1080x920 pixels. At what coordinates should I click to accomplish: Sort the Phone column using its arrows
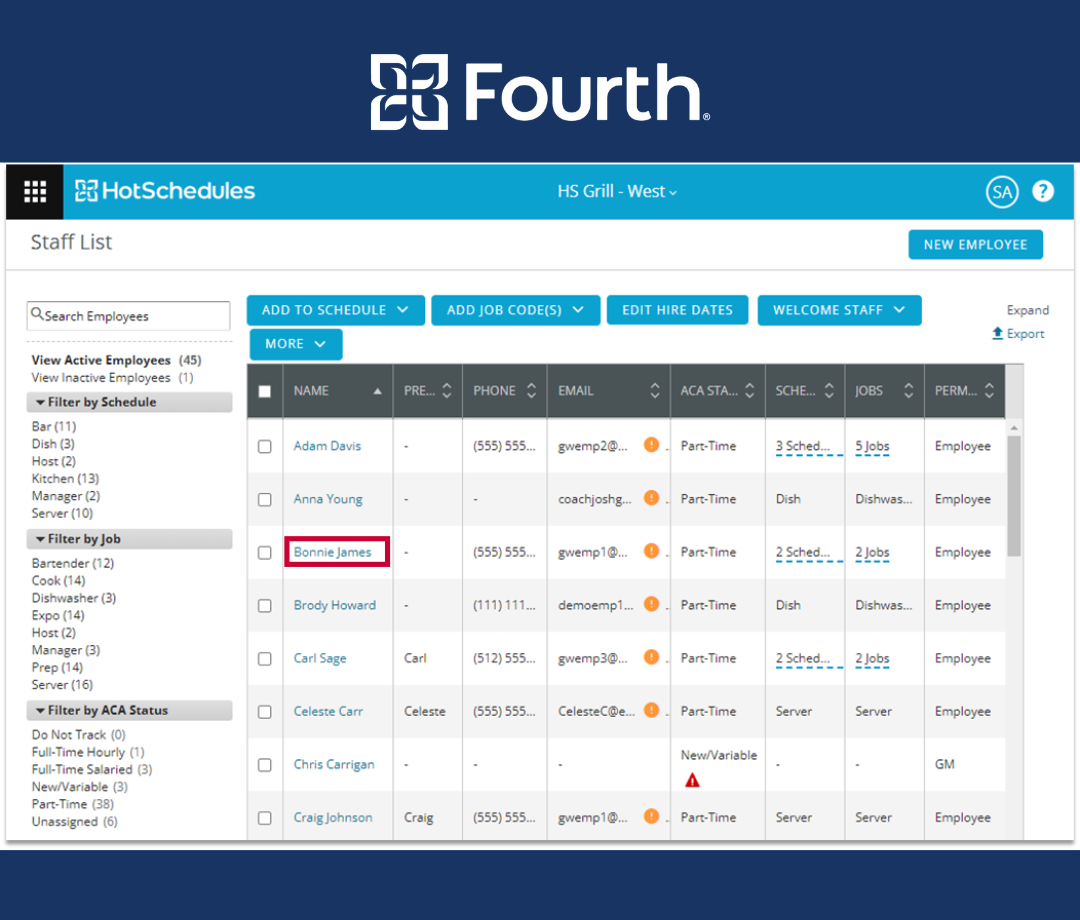(x=531, y=390)
